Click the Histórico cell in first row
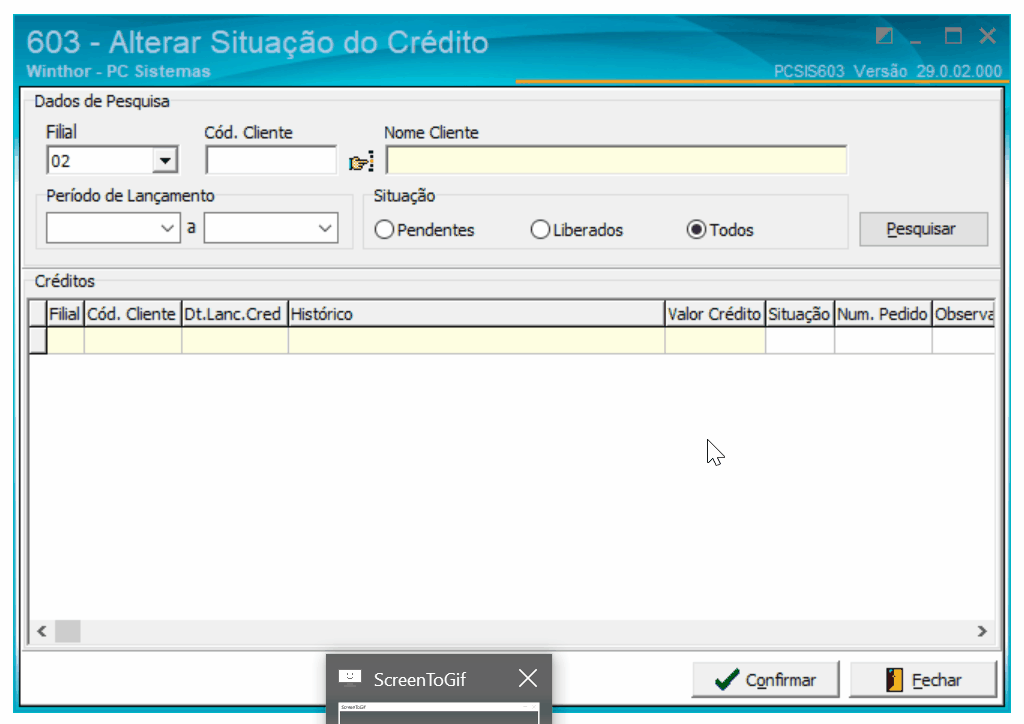Image resolution: width=1024 pixels, height=724 pixels. click(x=476, y=340)
